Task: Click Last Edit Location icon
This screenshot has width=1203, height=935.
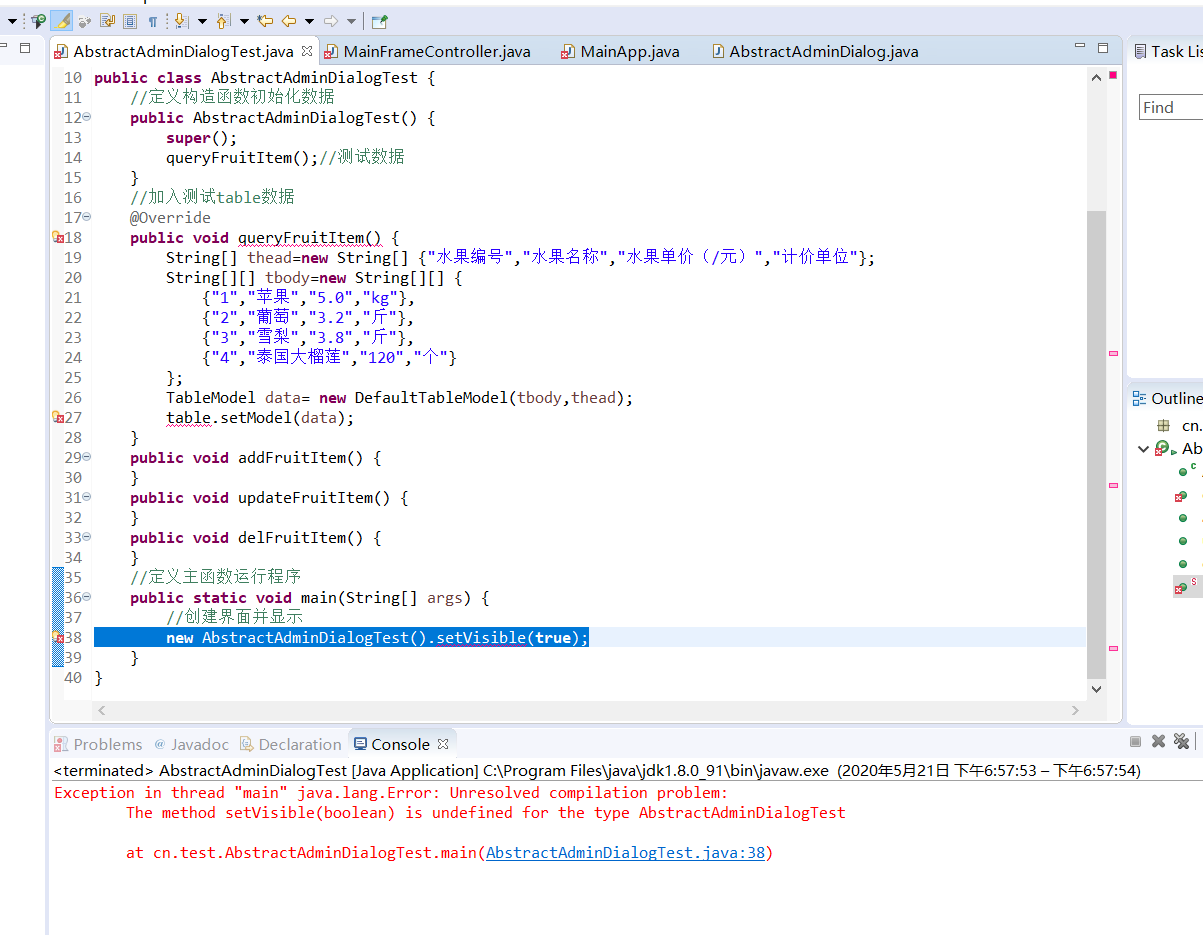Action: [x=265, y=20]
